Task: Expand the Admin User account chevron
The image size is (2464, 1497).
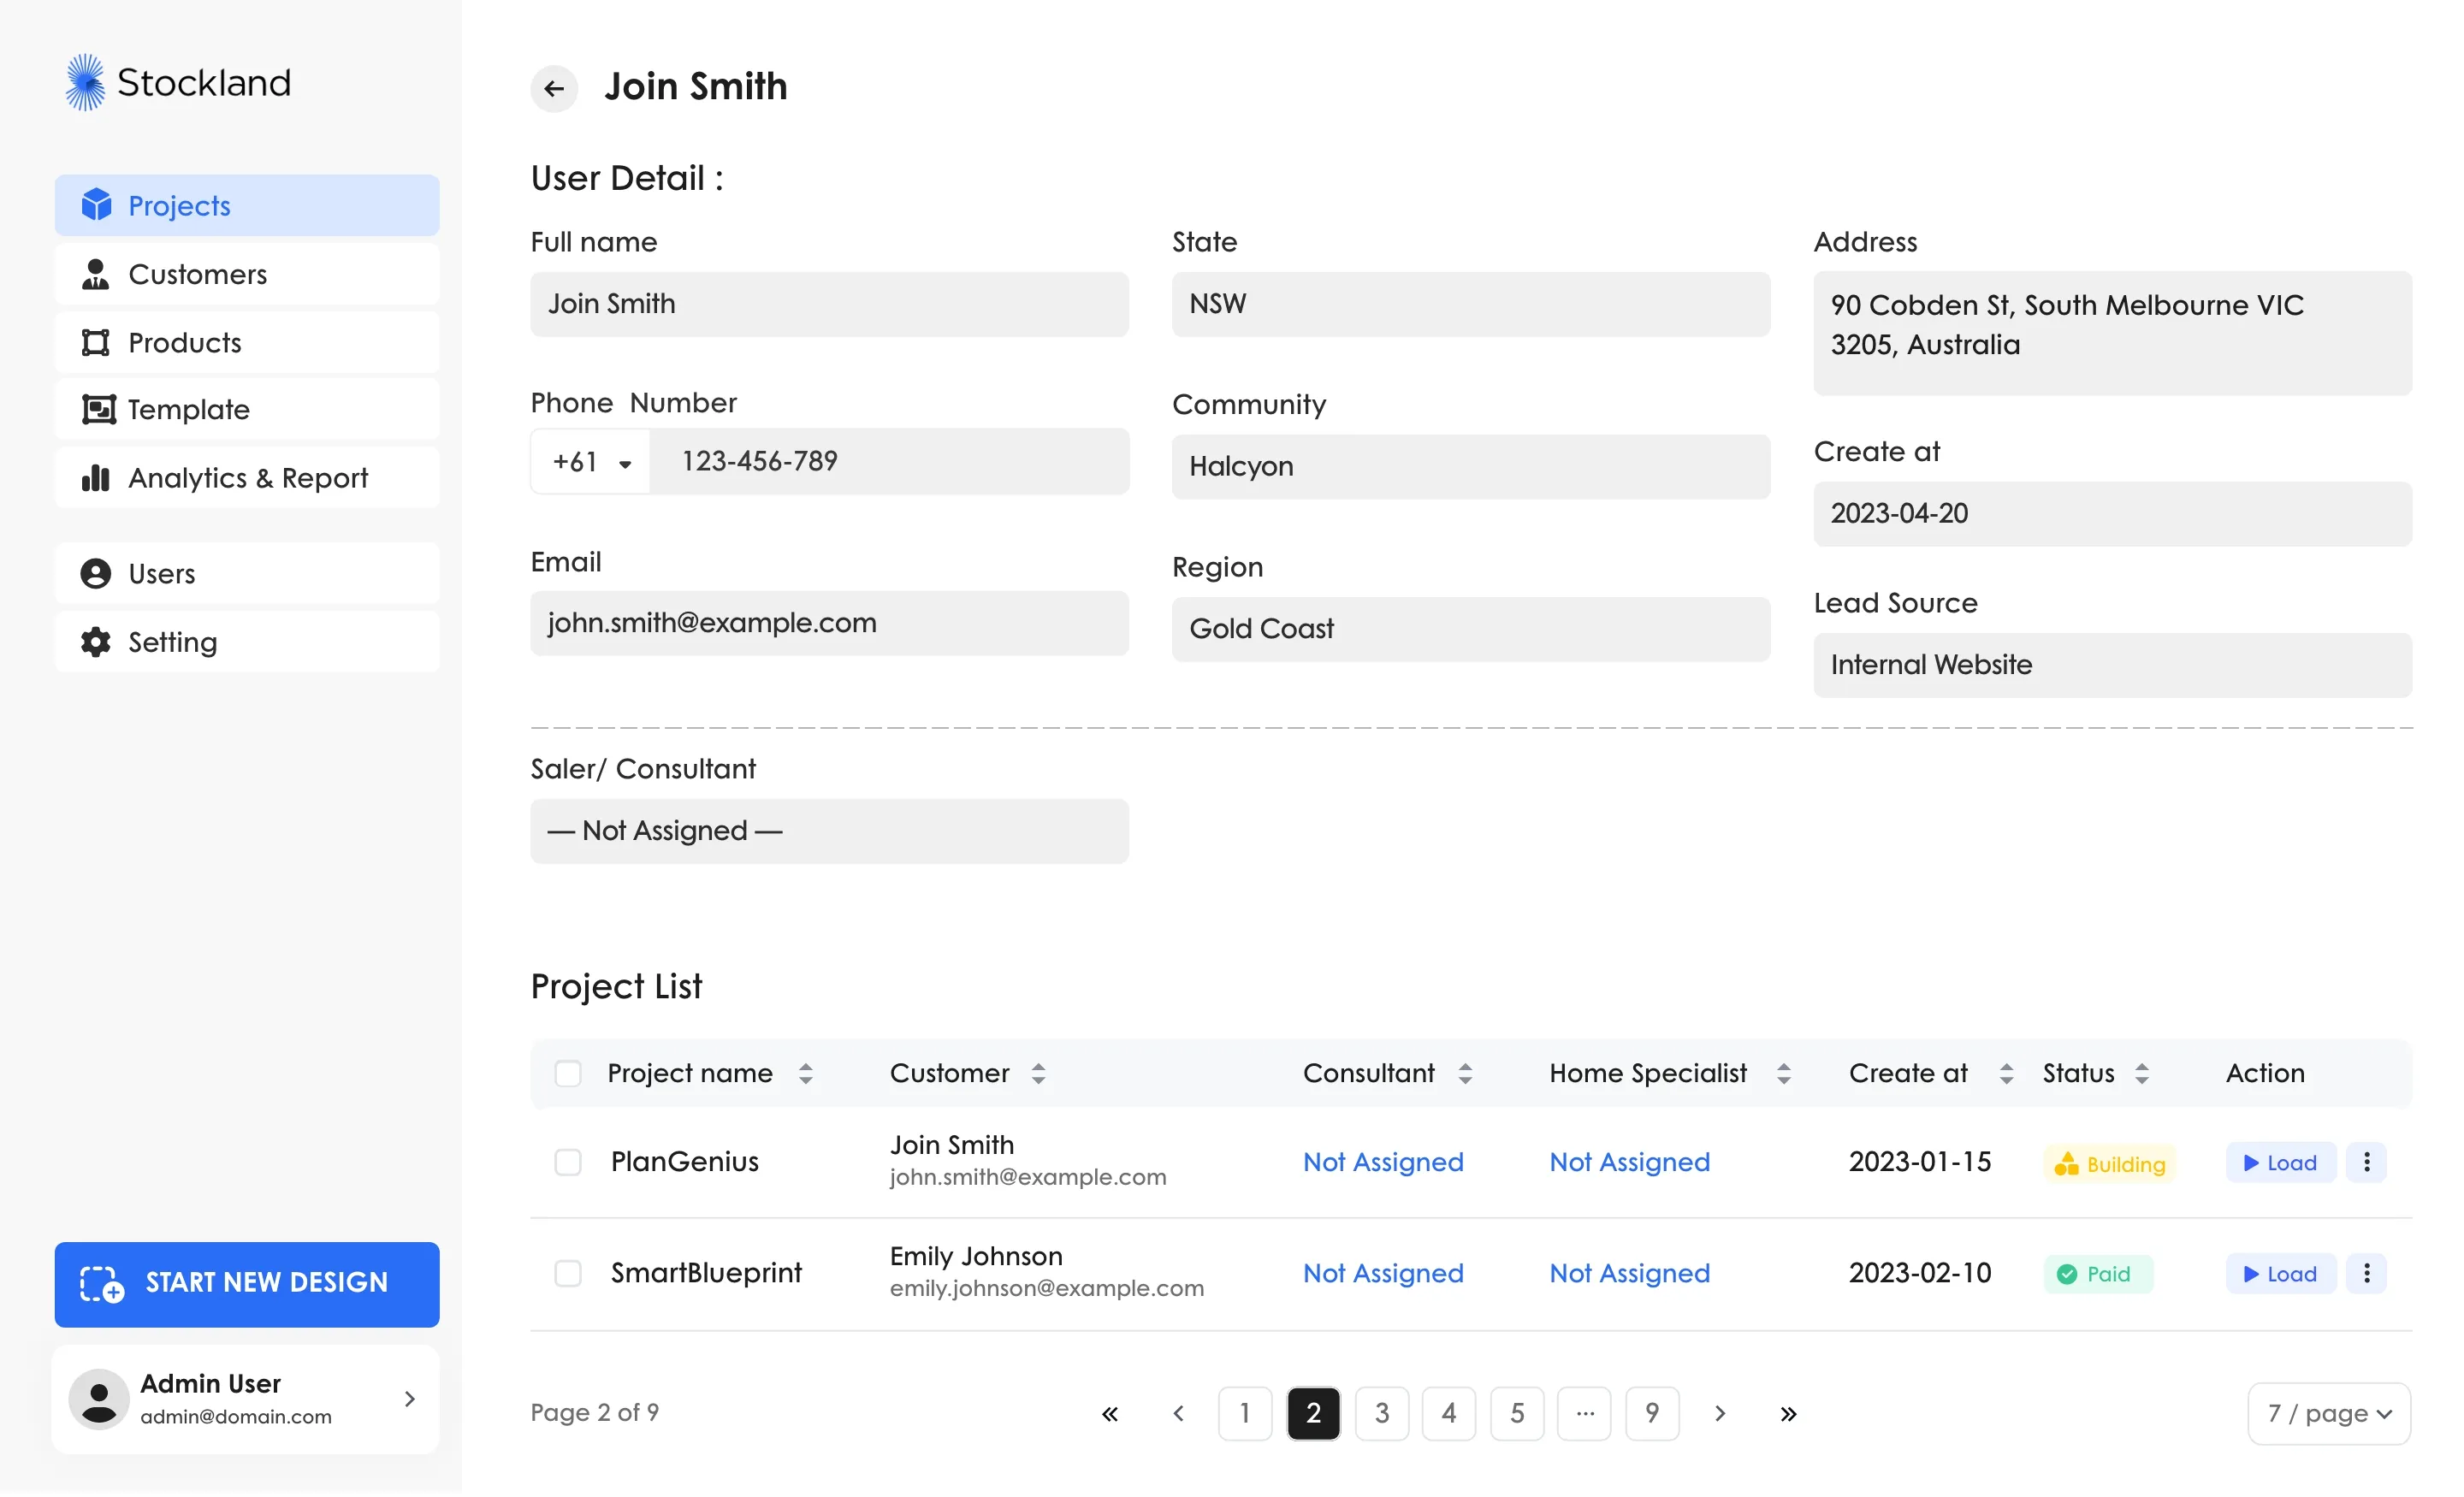Action: (x=409, y=1398)
